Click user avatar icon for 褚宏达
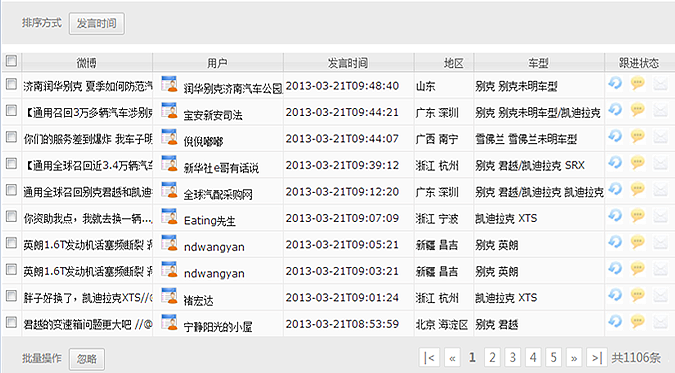This screenshot has width=675, height=373. pyautogui.click(x=169, y=295)
